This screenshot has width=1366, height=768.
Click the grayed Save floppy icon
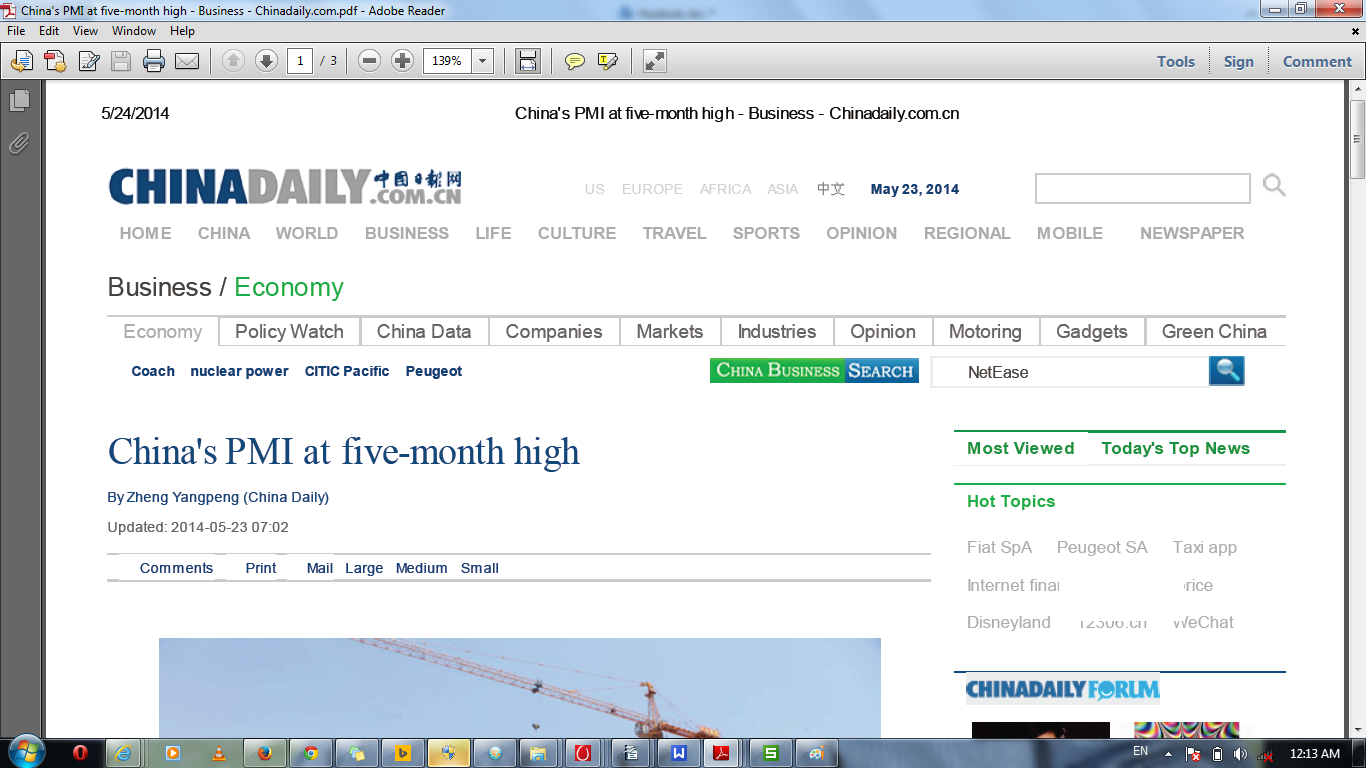(x=121, y=61)
